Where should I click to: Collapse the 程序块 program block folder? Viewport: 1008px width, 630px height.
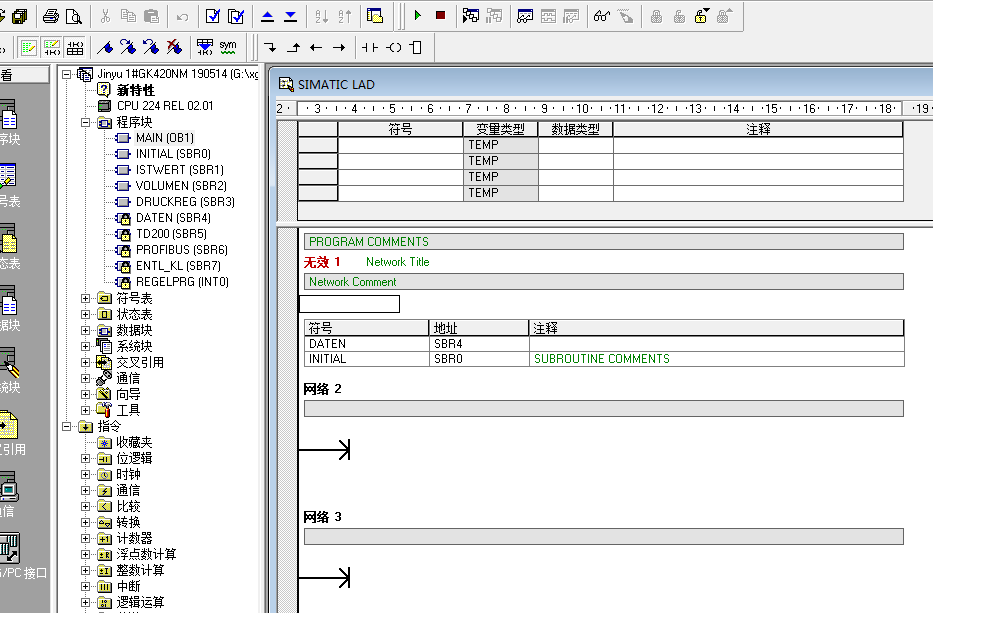85,122
